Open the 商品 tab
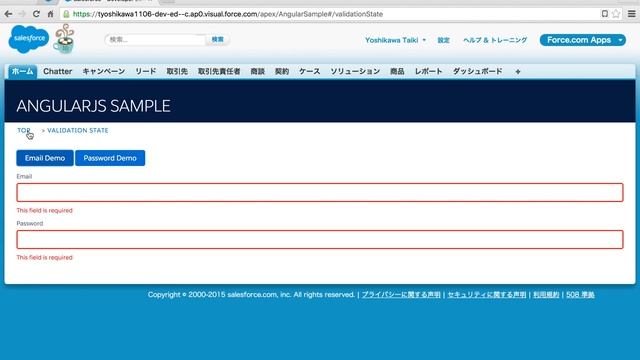 (x=397, y=71)
